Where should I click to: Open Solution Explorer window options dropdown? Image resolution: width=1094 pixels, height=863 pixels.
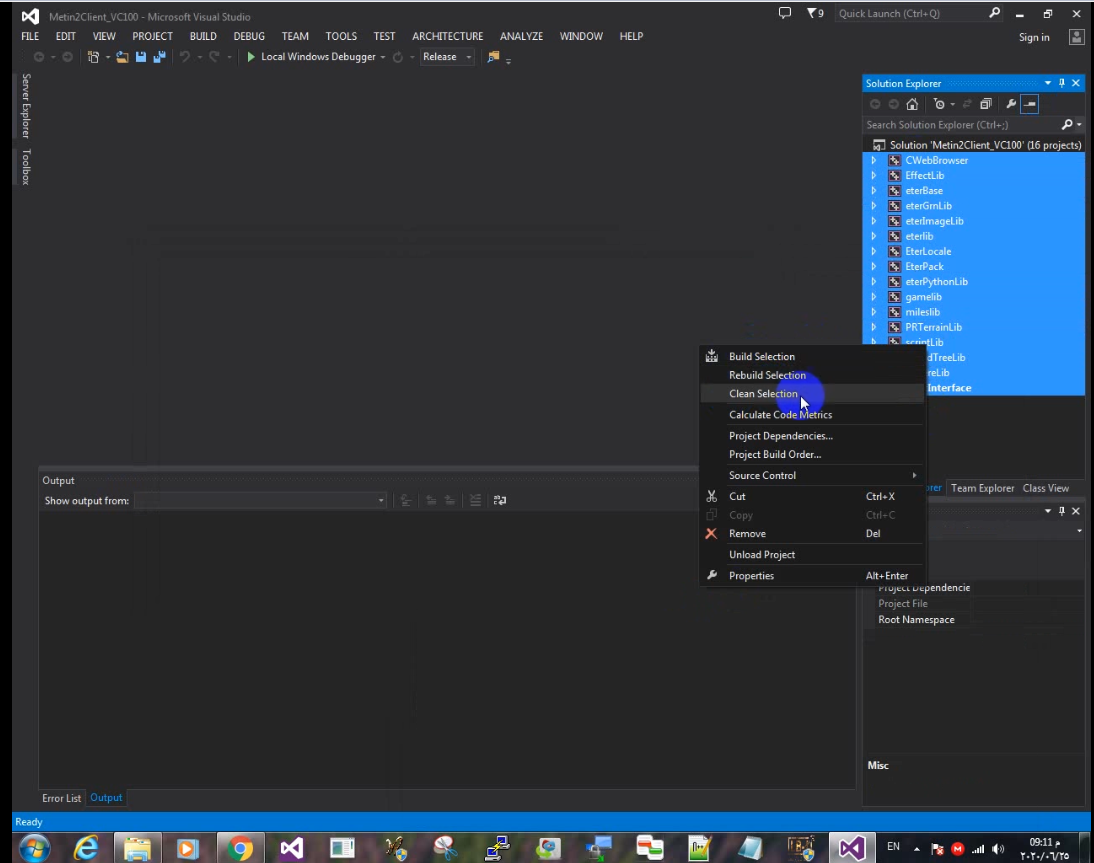(x=1047, y=83)
